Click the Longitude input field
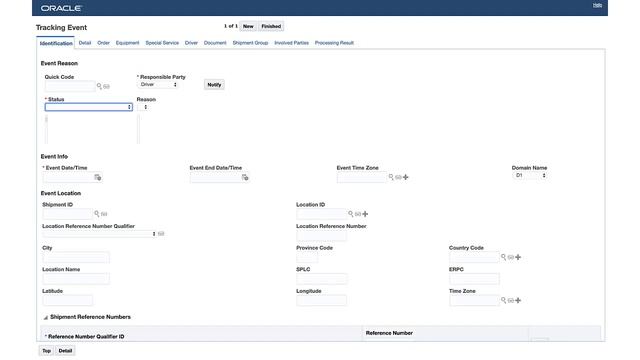 322,300
